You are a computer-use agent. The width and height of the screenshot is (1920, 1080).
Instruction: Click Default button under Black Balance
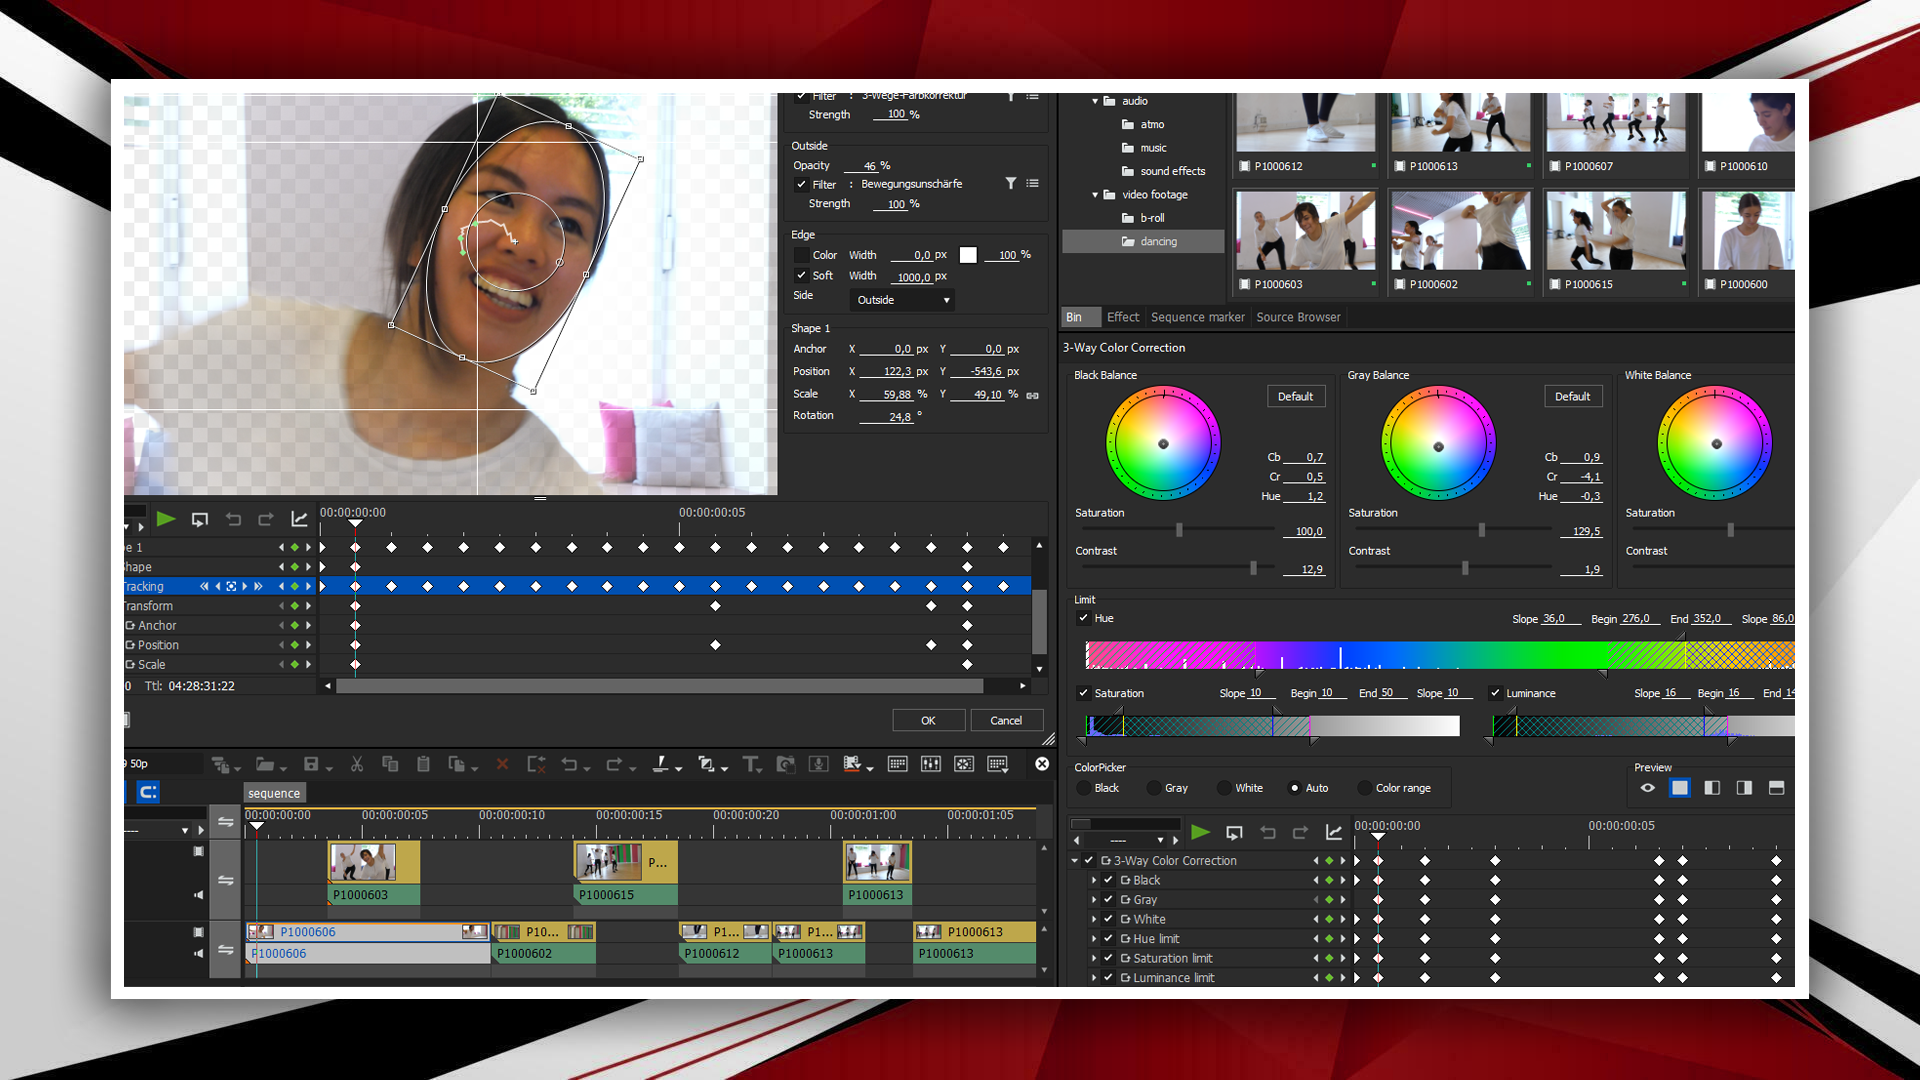1295,397
